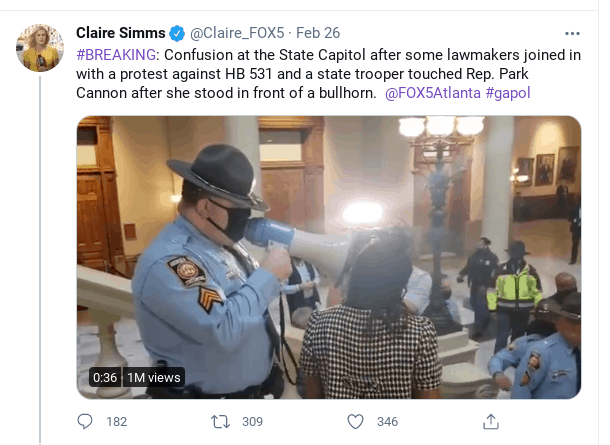Click the #BREAKING hashtag
Viewport: 610px width, 445px height.
click(116, 55)
